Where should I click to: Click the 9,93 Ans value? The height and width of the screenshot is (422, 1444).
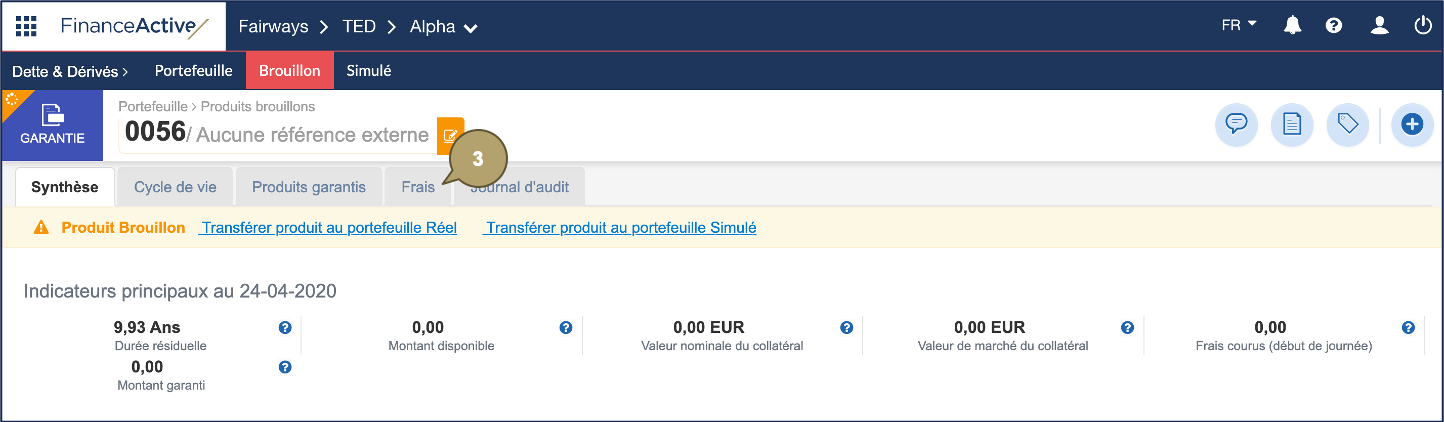[x=147, y=327]
